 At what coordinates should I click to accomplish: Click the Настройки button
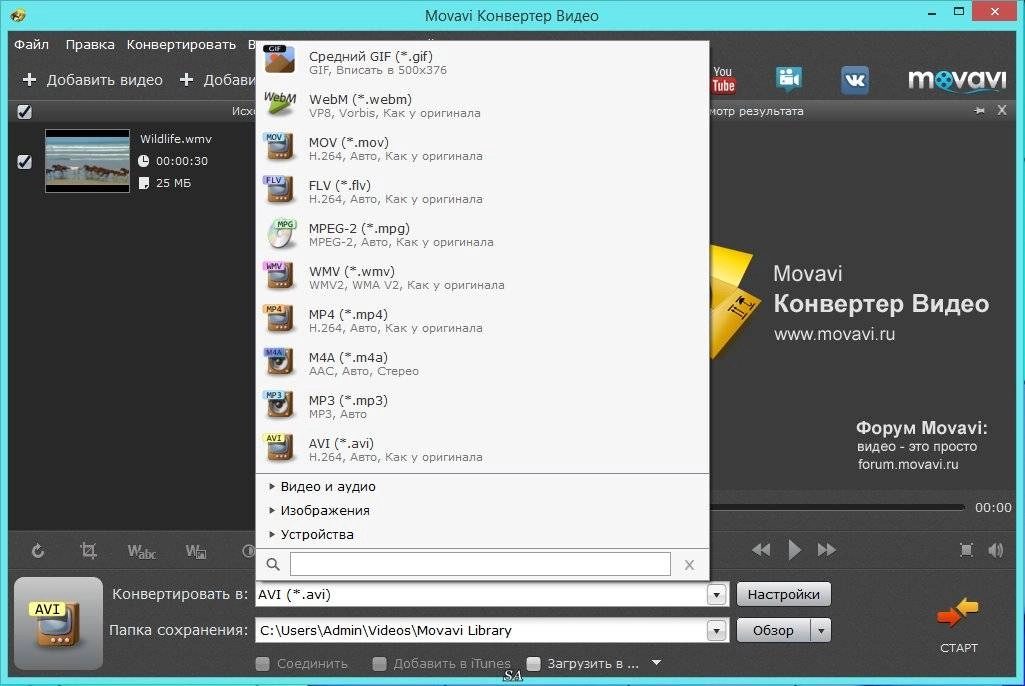point(784,594)
